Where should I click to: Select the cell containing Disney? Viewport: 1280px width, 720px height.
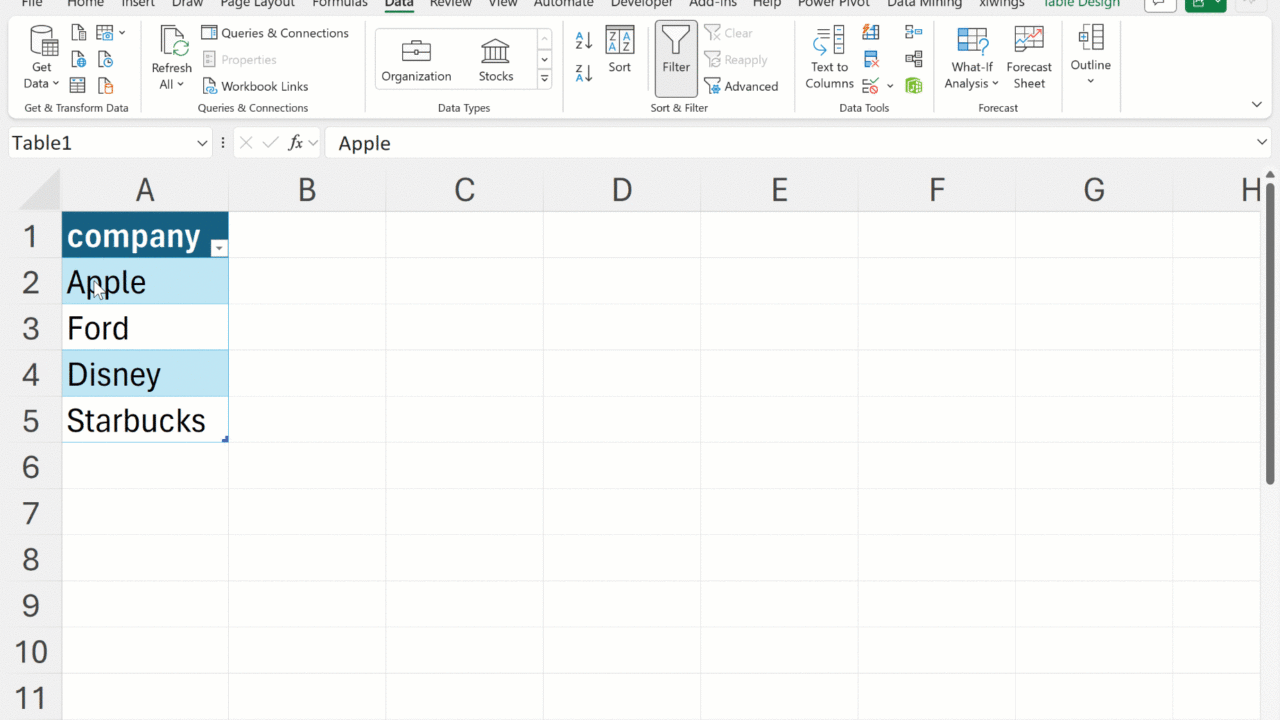[145, 374]
